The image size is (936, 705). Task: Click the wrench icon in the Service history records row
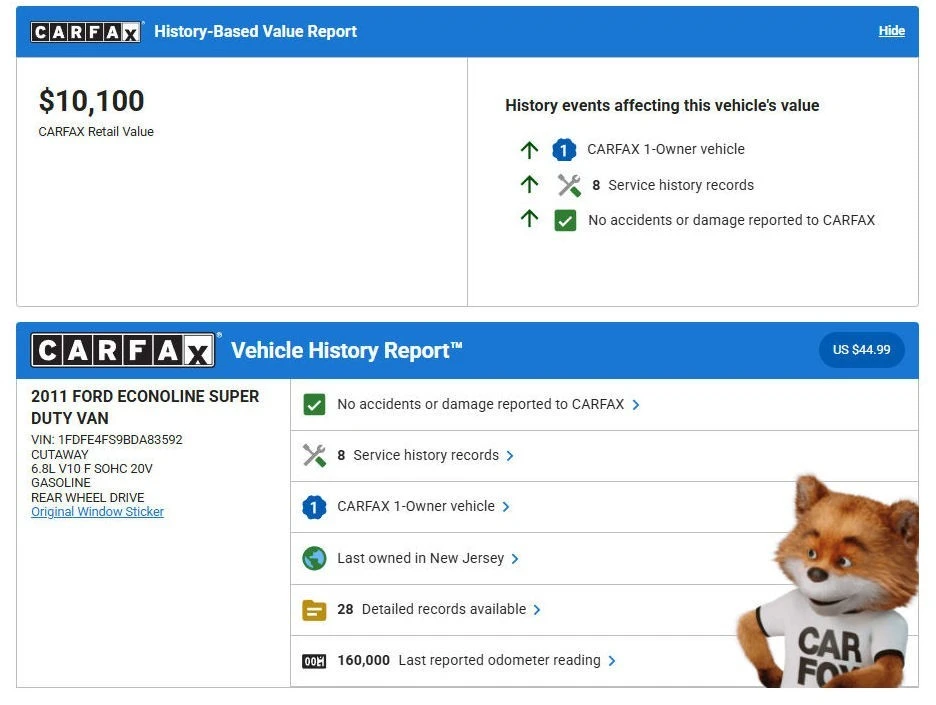314,455
